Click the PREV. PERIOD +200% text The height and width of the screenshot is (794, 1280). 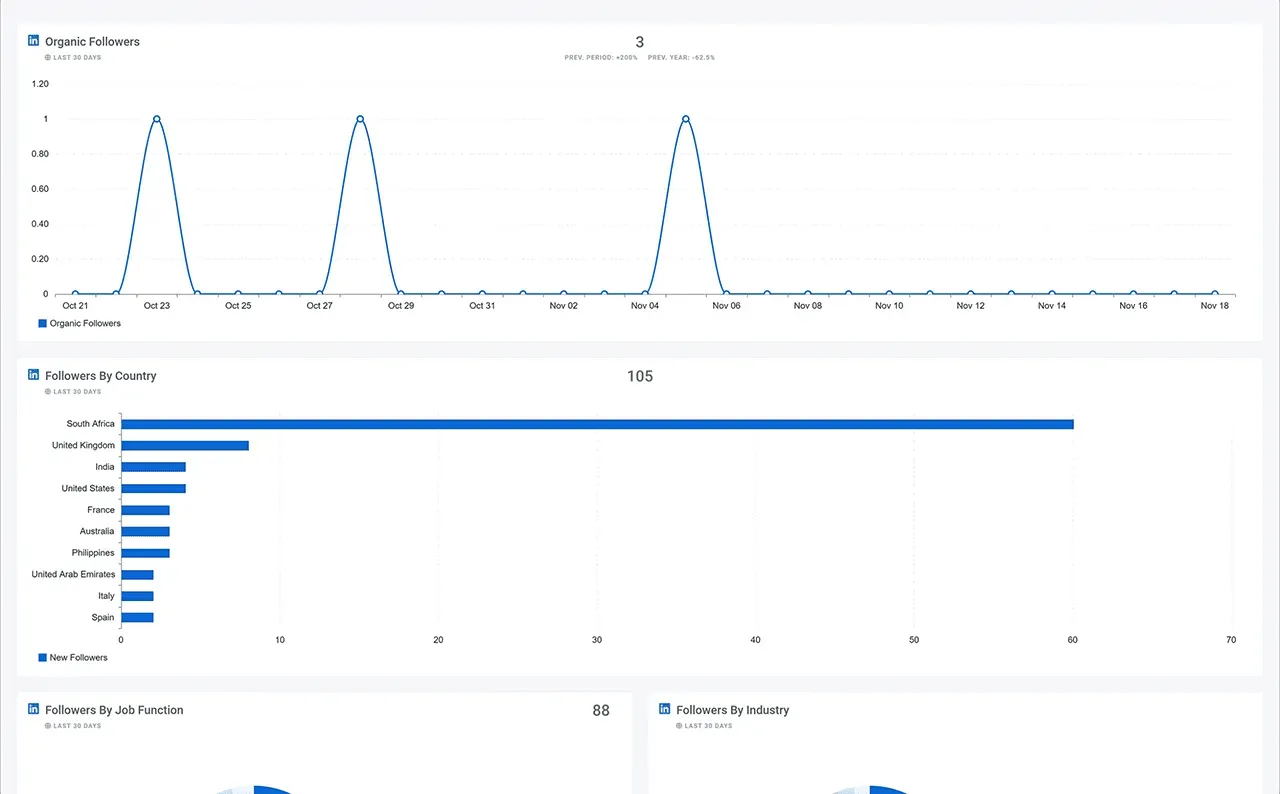tap(601, 58)
